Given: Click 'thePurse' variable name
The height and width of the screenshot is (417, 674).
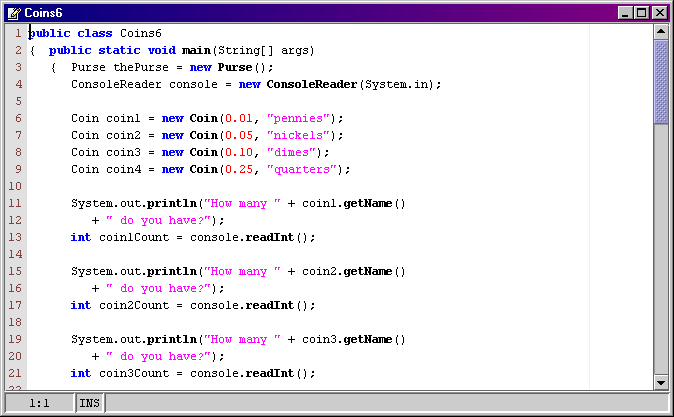Looking at the screenshot, I should click(141, 67).
